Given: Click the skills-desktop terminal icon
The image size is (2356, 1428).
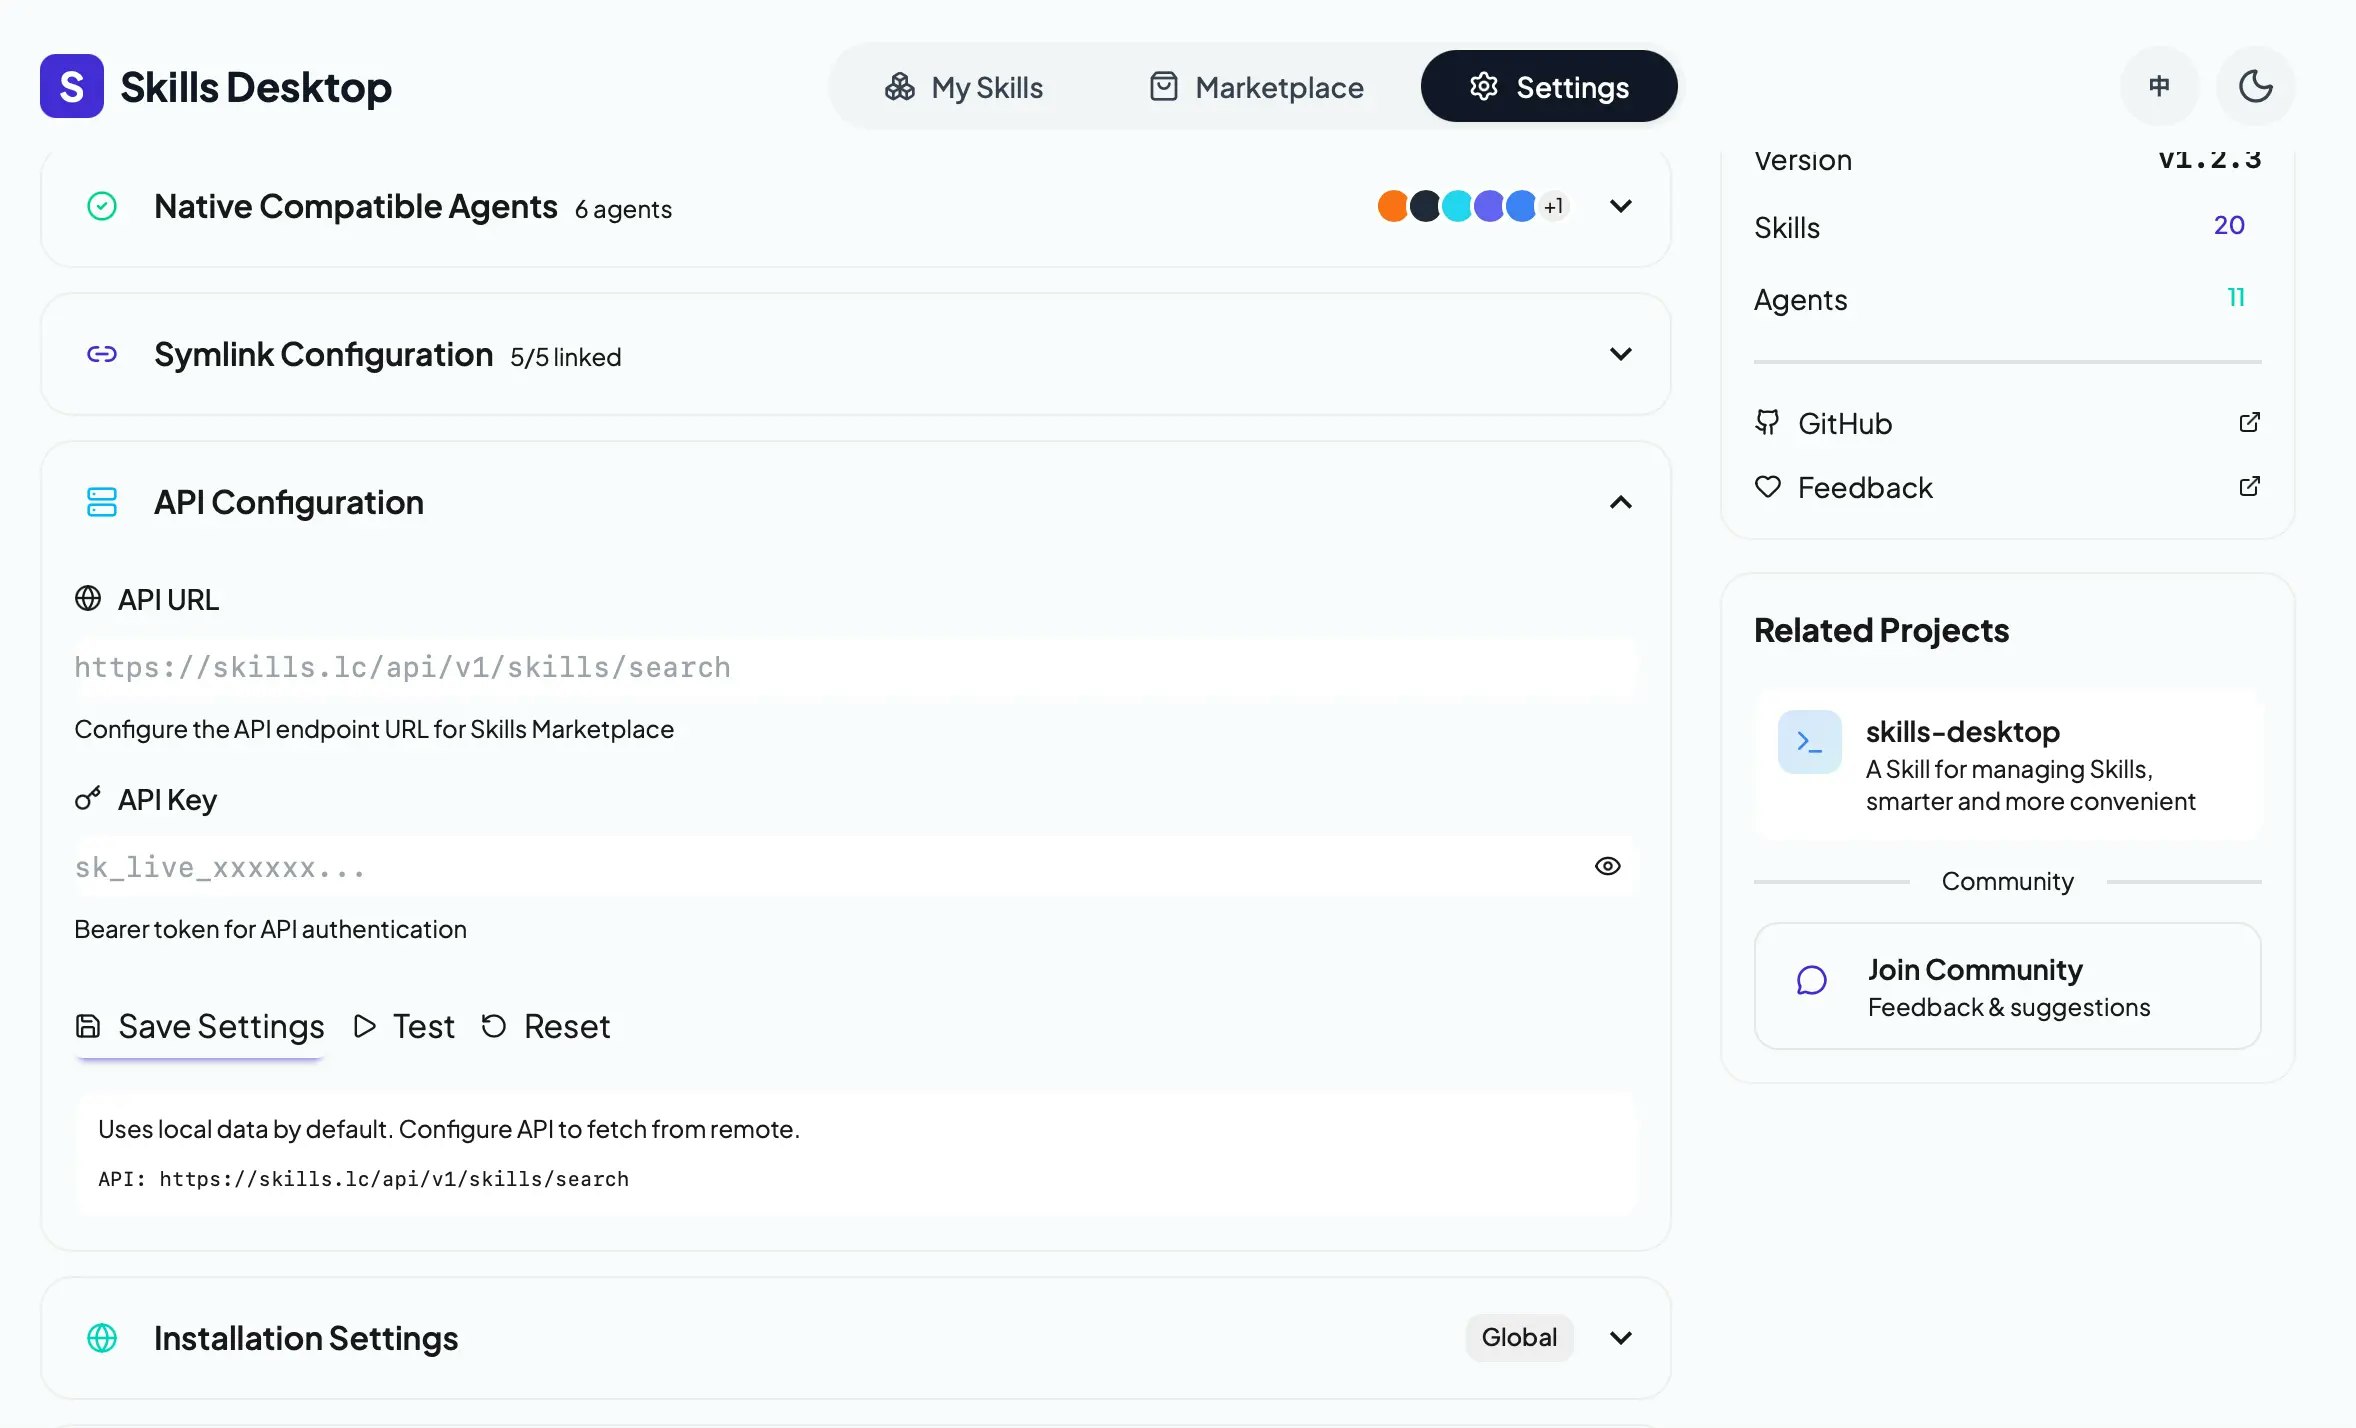Looking at the screenshot, I should point(1809,742).
